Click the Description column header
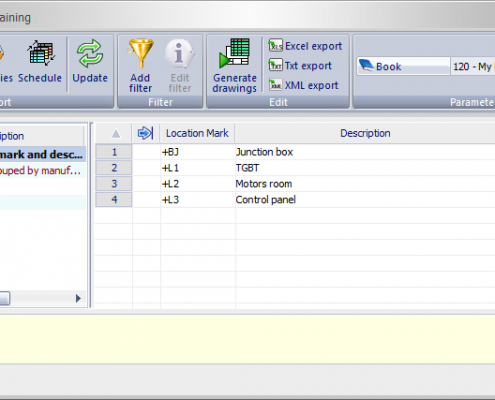 click(365, 133)
